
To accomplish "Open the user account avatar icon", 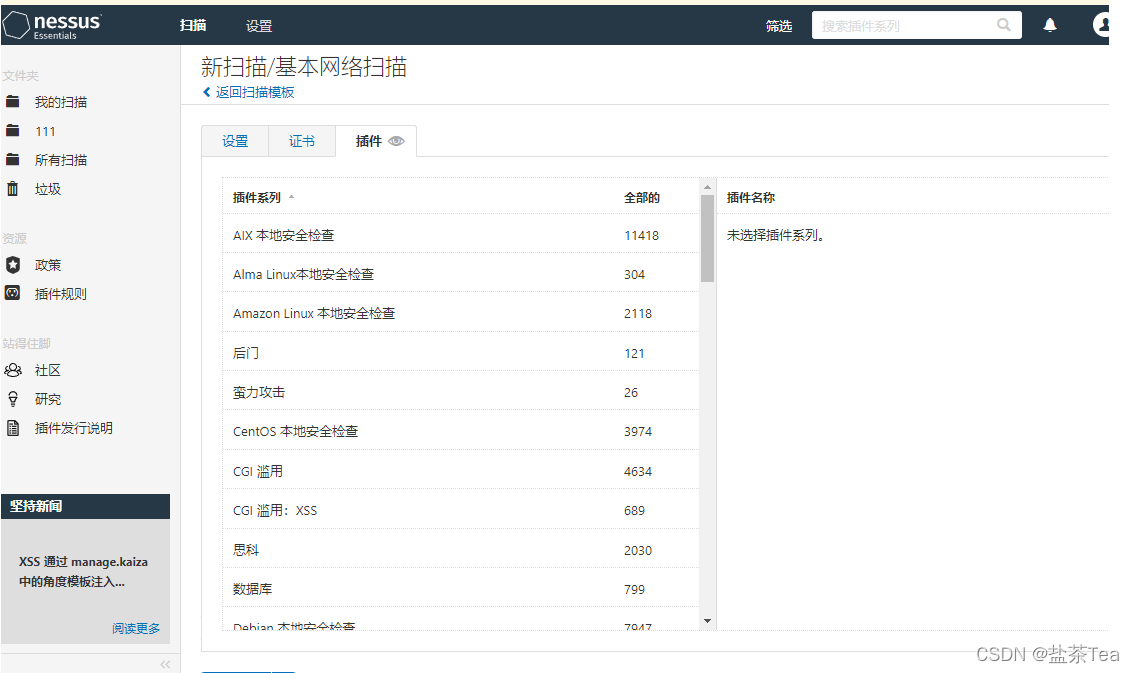I will [1101, 25].
